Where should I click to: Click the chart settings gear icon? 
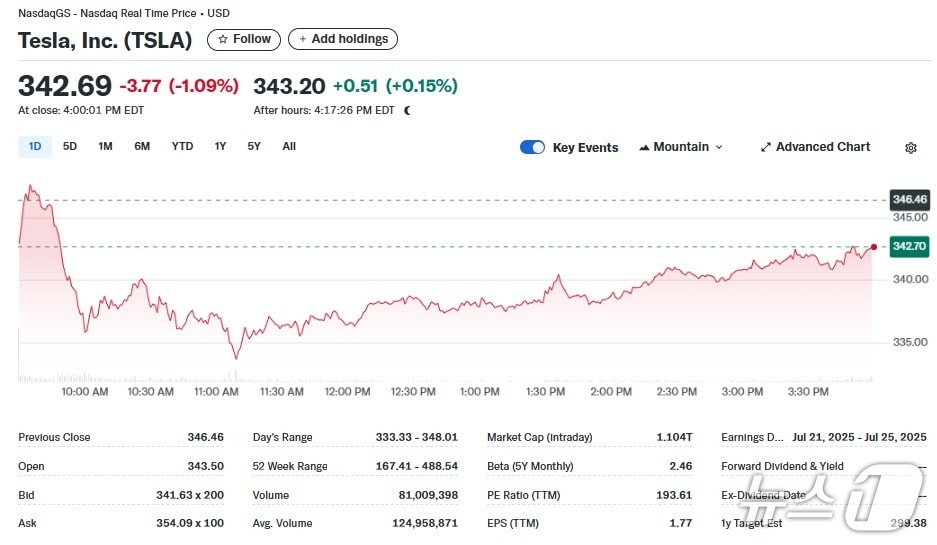pos(910,148)
